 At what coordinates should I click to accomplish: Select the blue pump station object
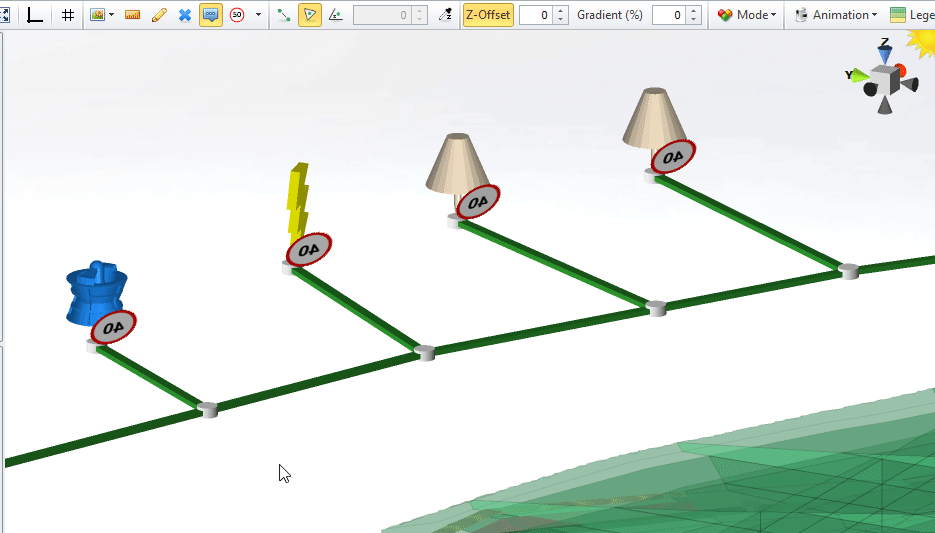(95, 293)
